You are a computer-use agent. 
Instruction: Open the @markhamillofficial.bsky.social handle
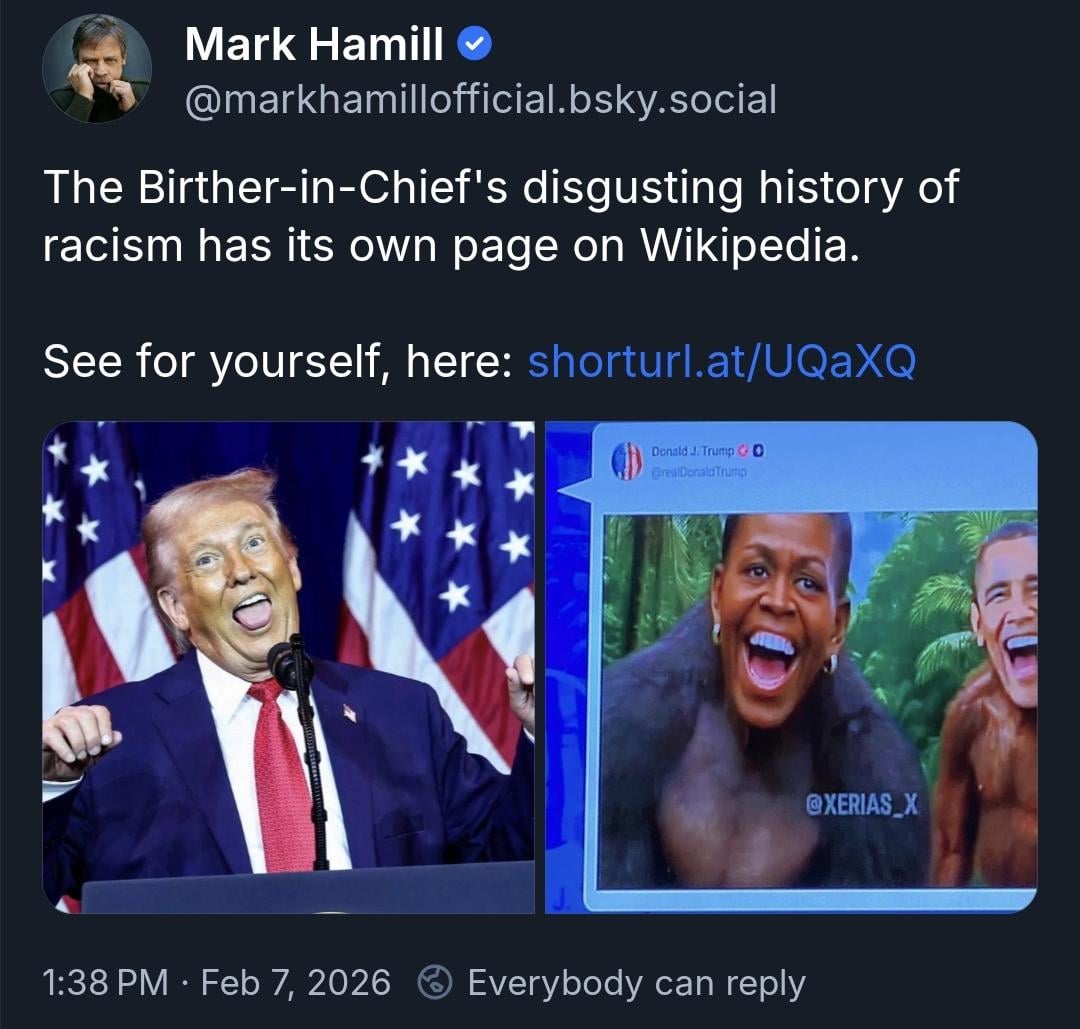point(481,99)
